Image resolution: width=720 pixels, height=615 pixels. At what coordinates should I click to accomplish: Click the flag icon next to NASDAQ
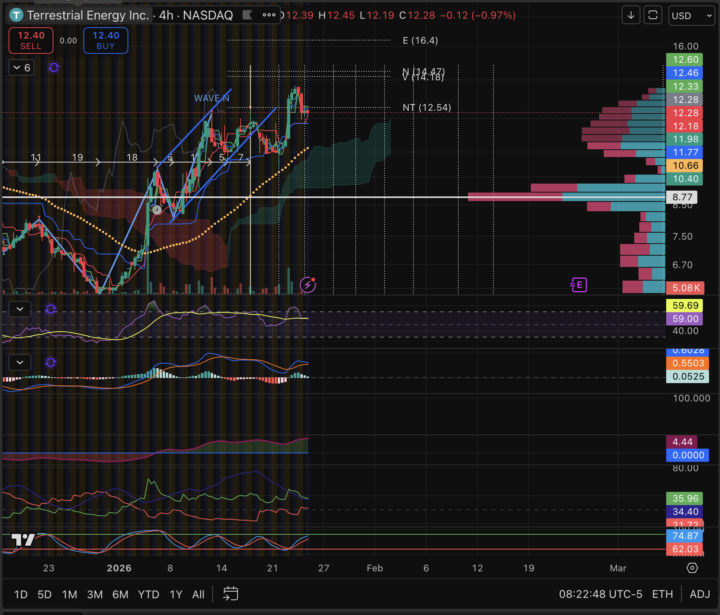pyautogui.click(x=247, y=15)
